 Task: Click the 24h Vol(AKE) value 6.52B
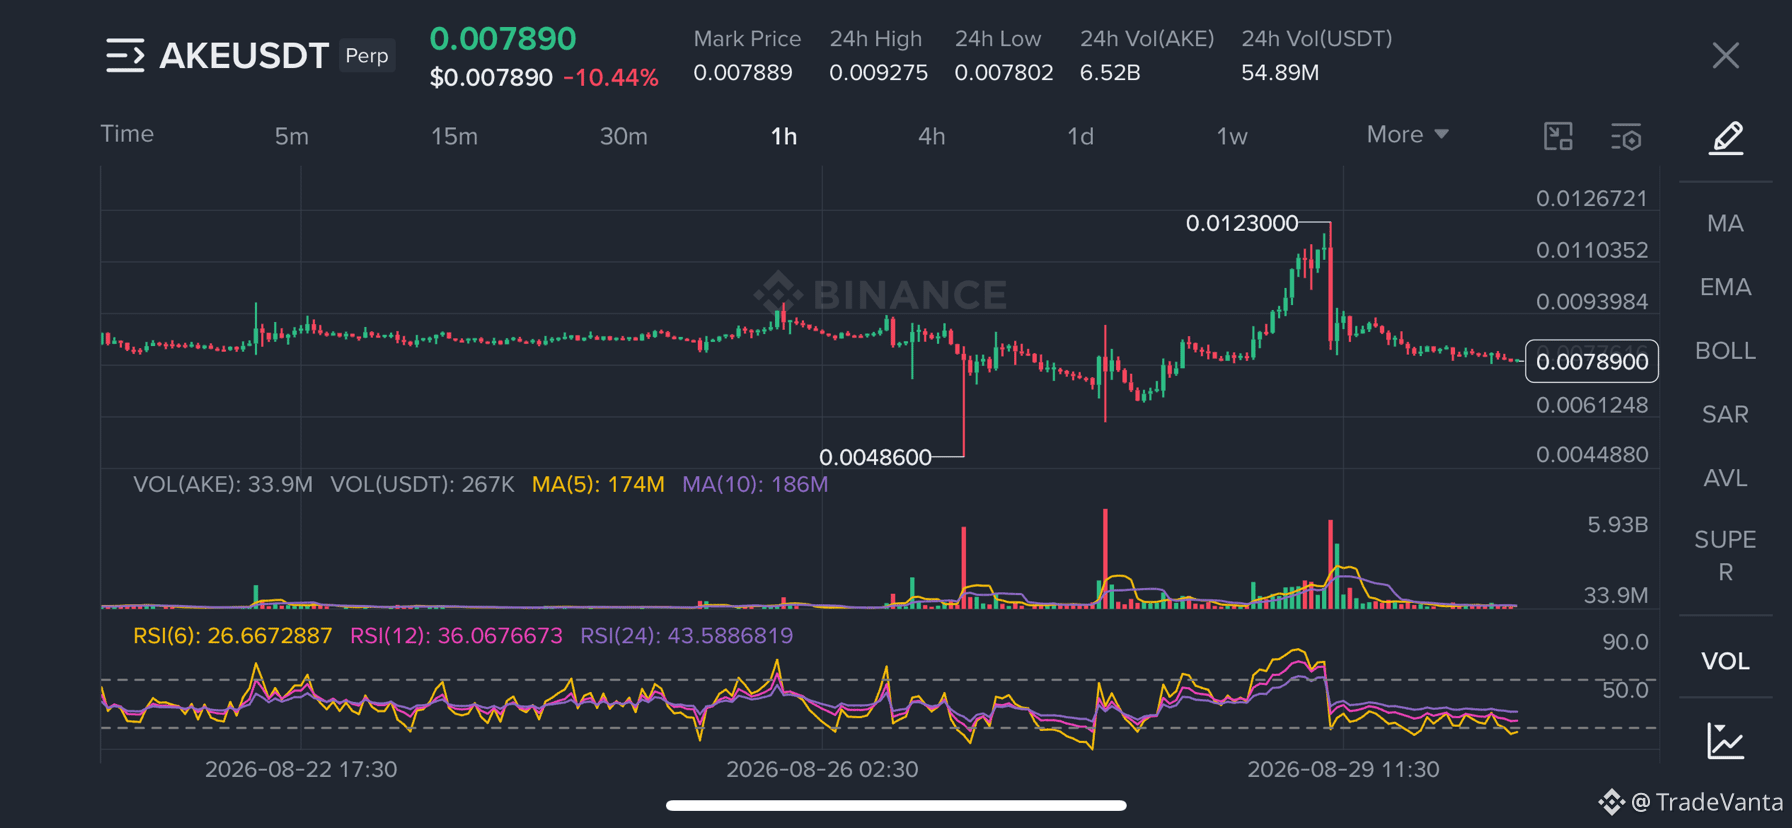point(1110,73)
